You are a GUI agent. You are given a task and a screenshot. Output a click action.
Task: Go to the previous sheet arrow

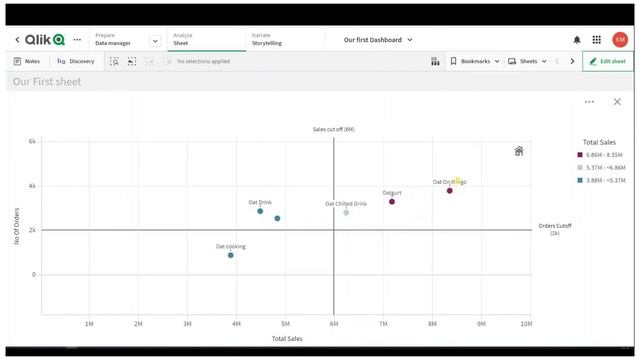[x=557, y=61]
